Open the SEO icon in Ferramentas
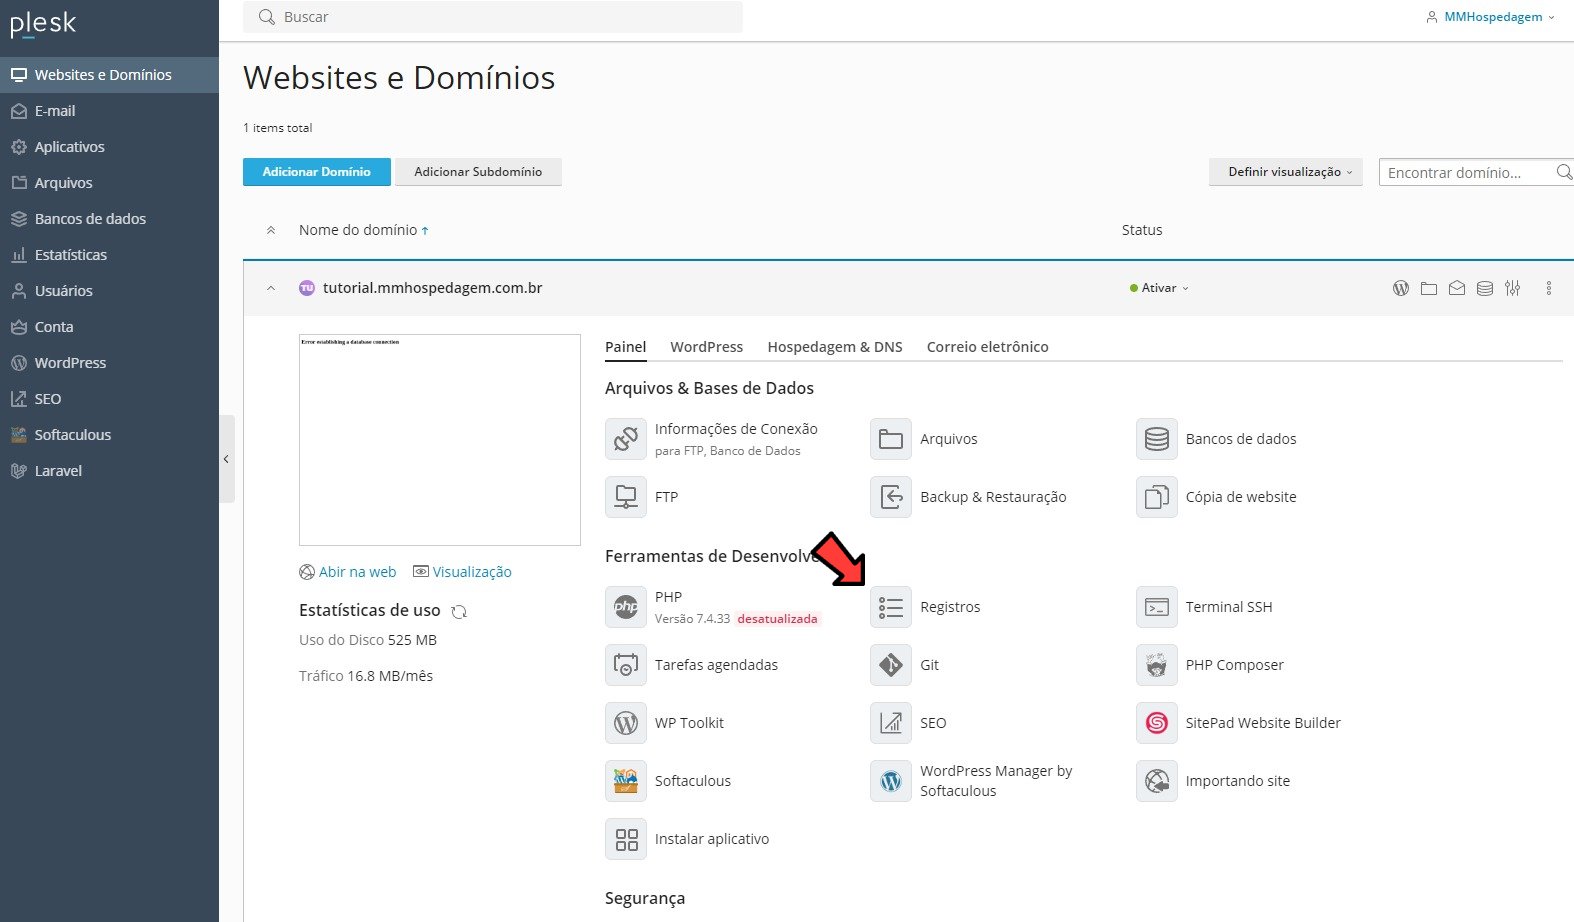 [x=891, y=723]
